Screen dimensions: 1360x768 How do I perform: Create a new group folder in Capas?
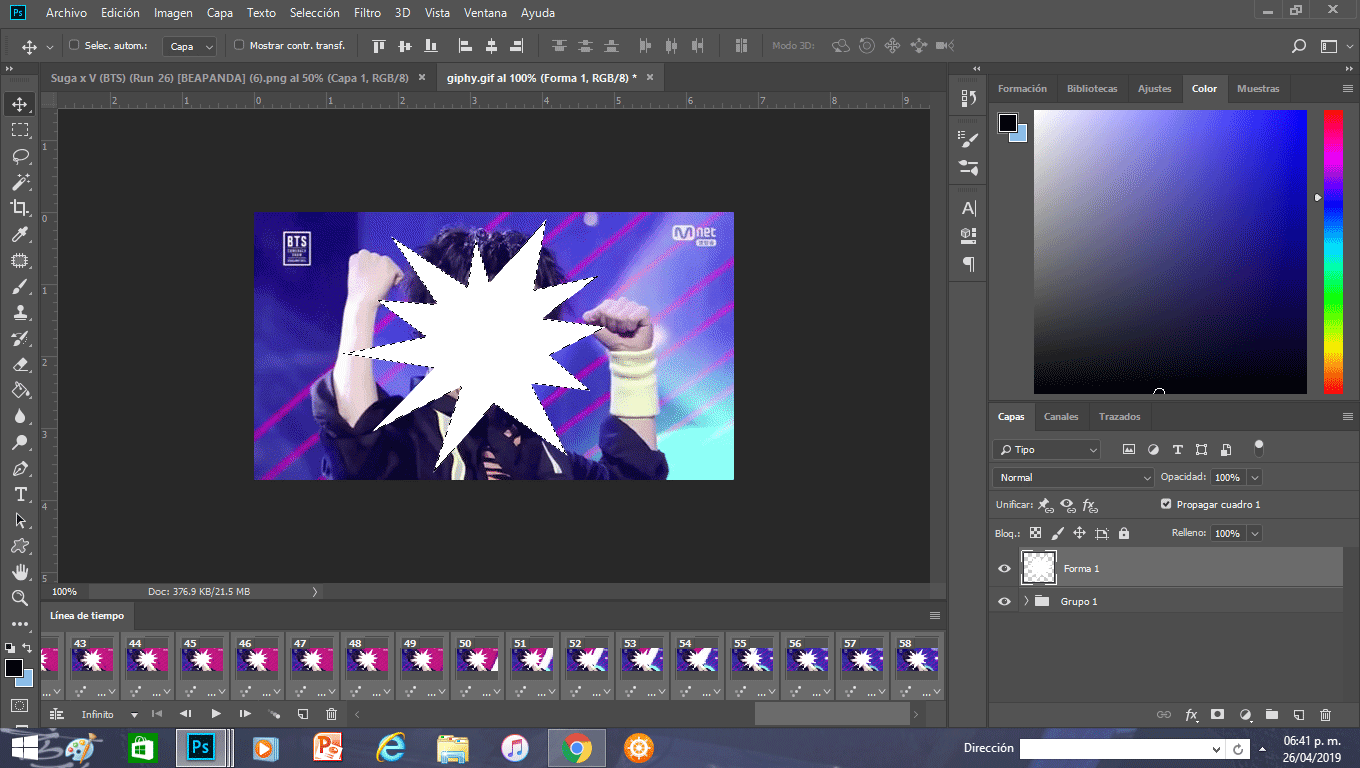coord(1272,715)
